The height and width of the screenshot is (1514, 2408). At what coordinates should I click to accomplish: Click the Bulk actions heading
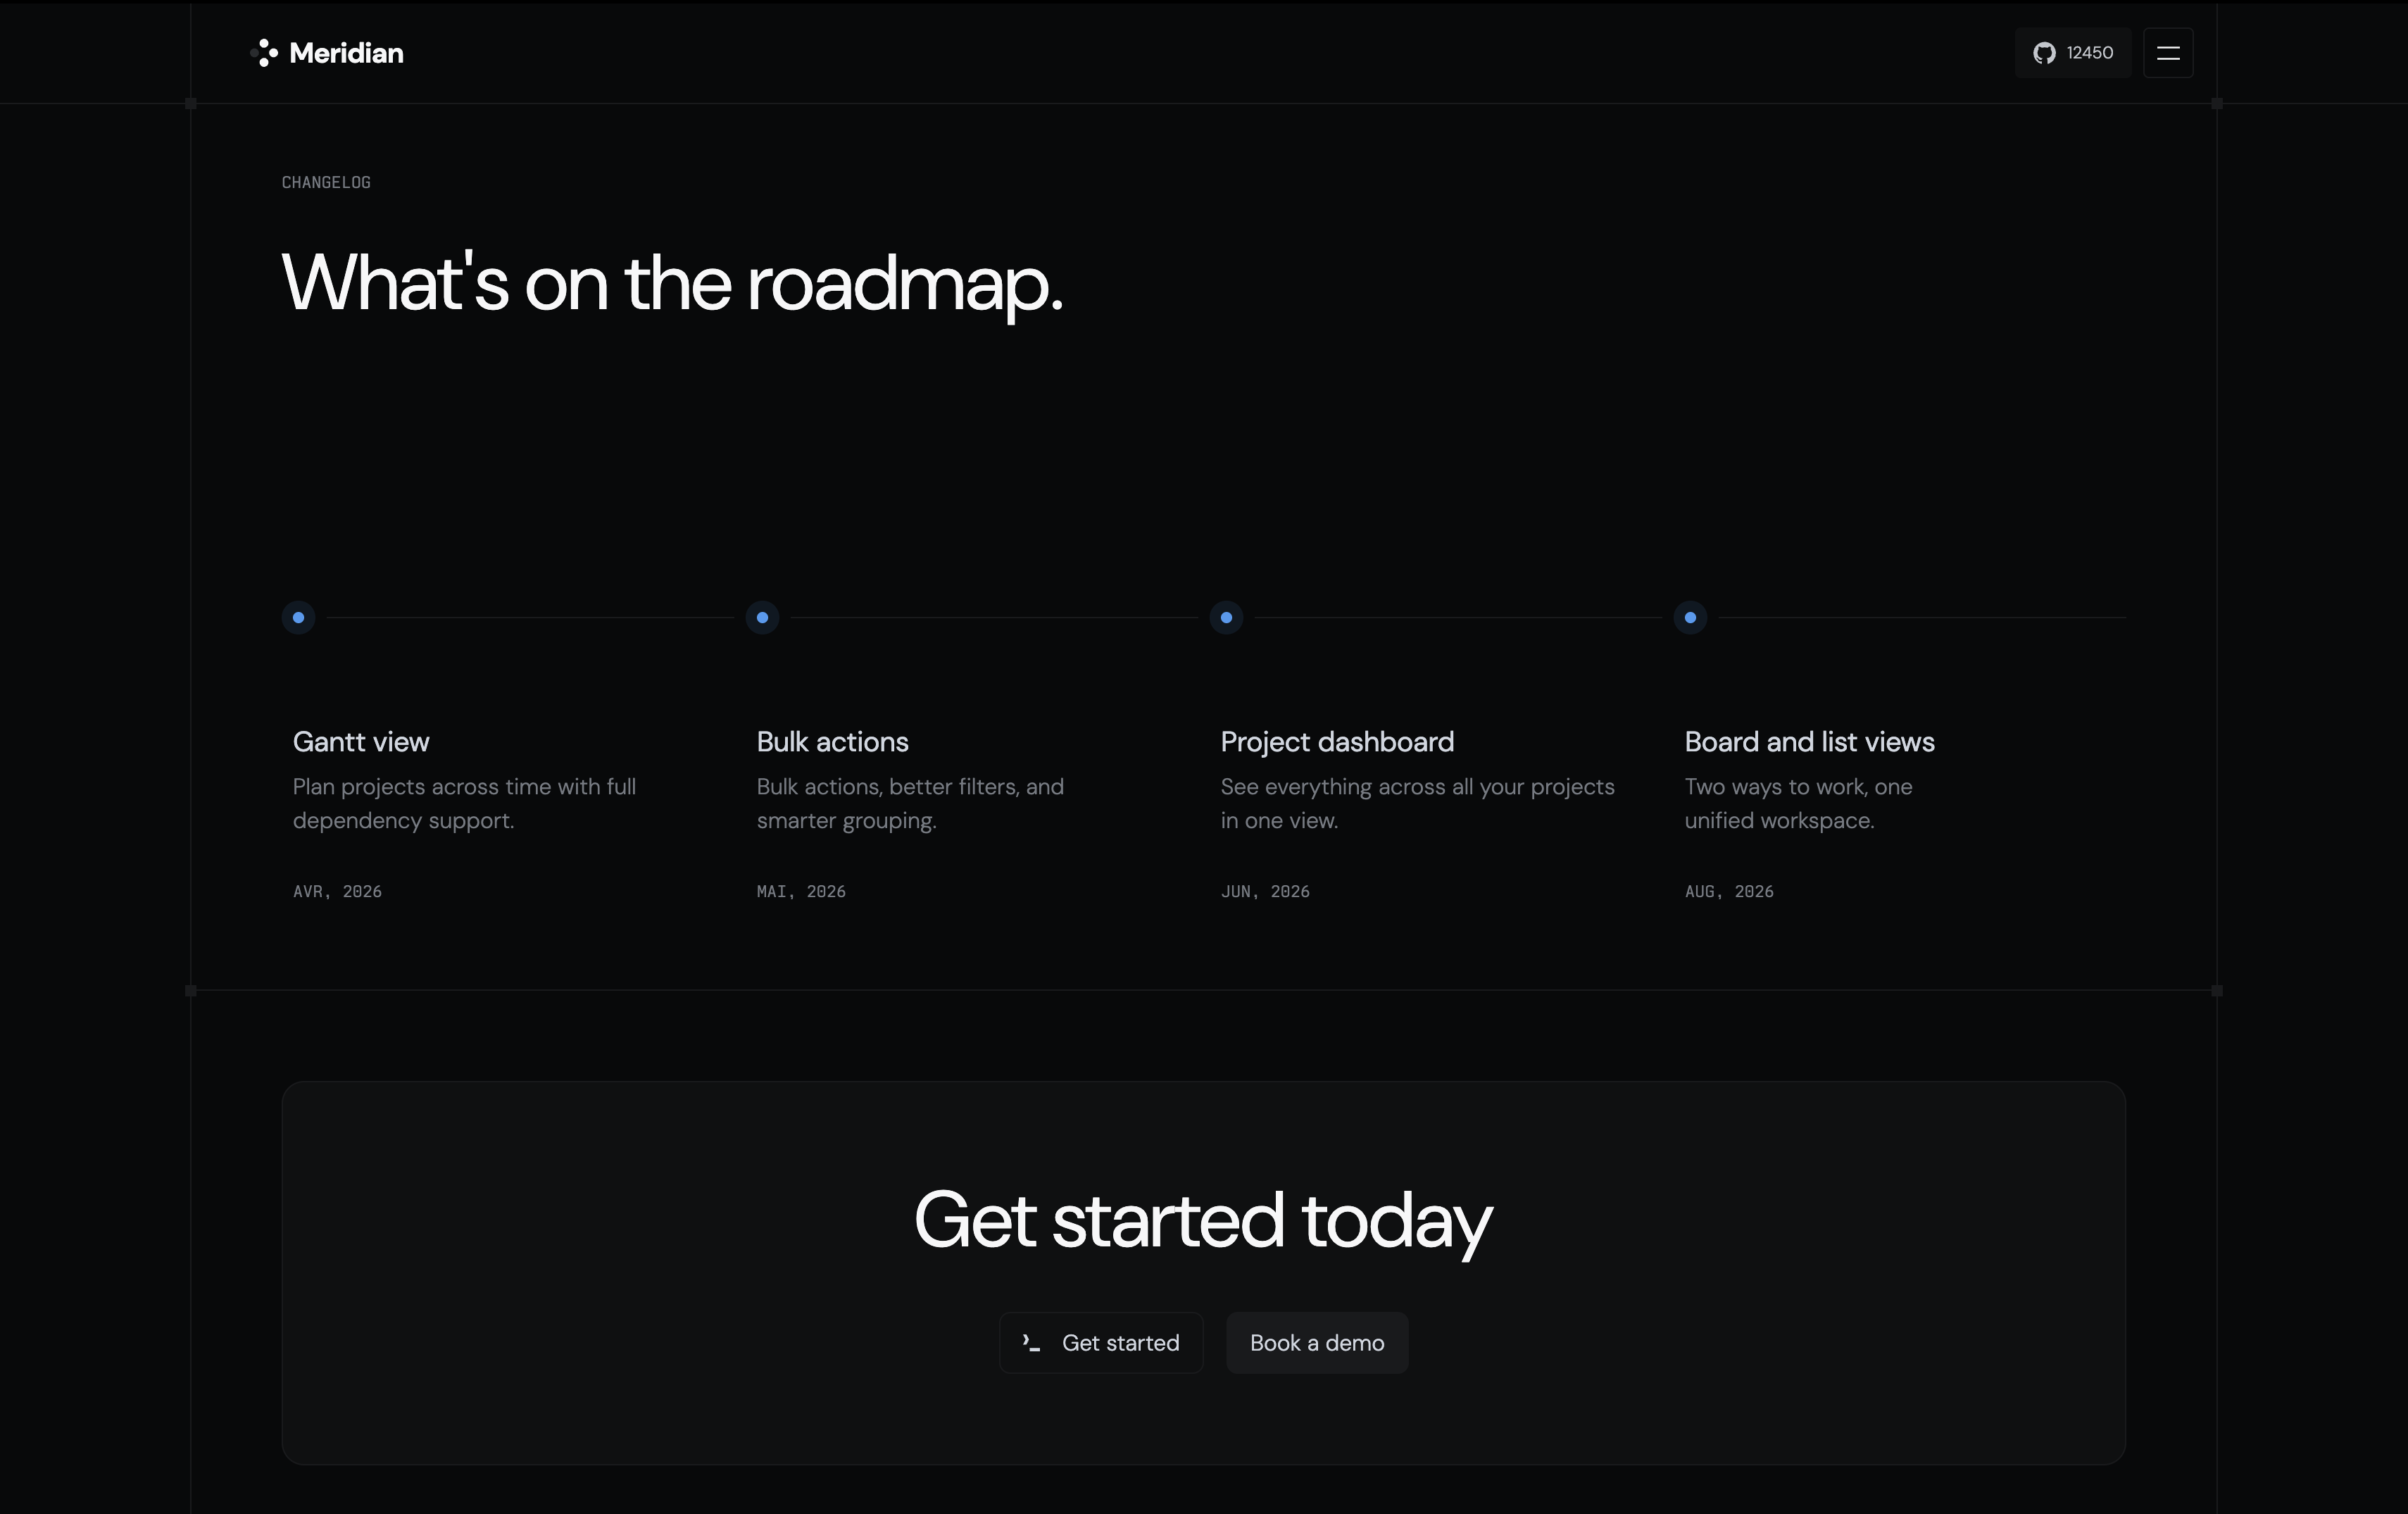pos(832,742)
